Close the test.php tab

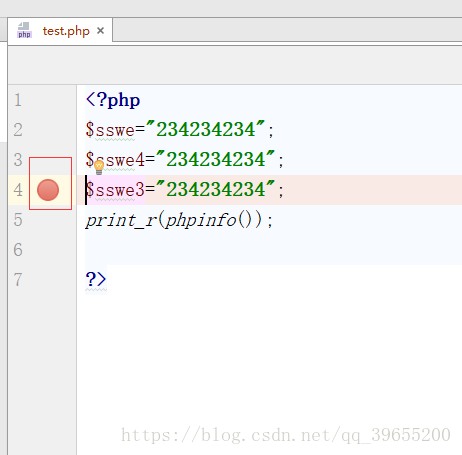click(100, 31)
